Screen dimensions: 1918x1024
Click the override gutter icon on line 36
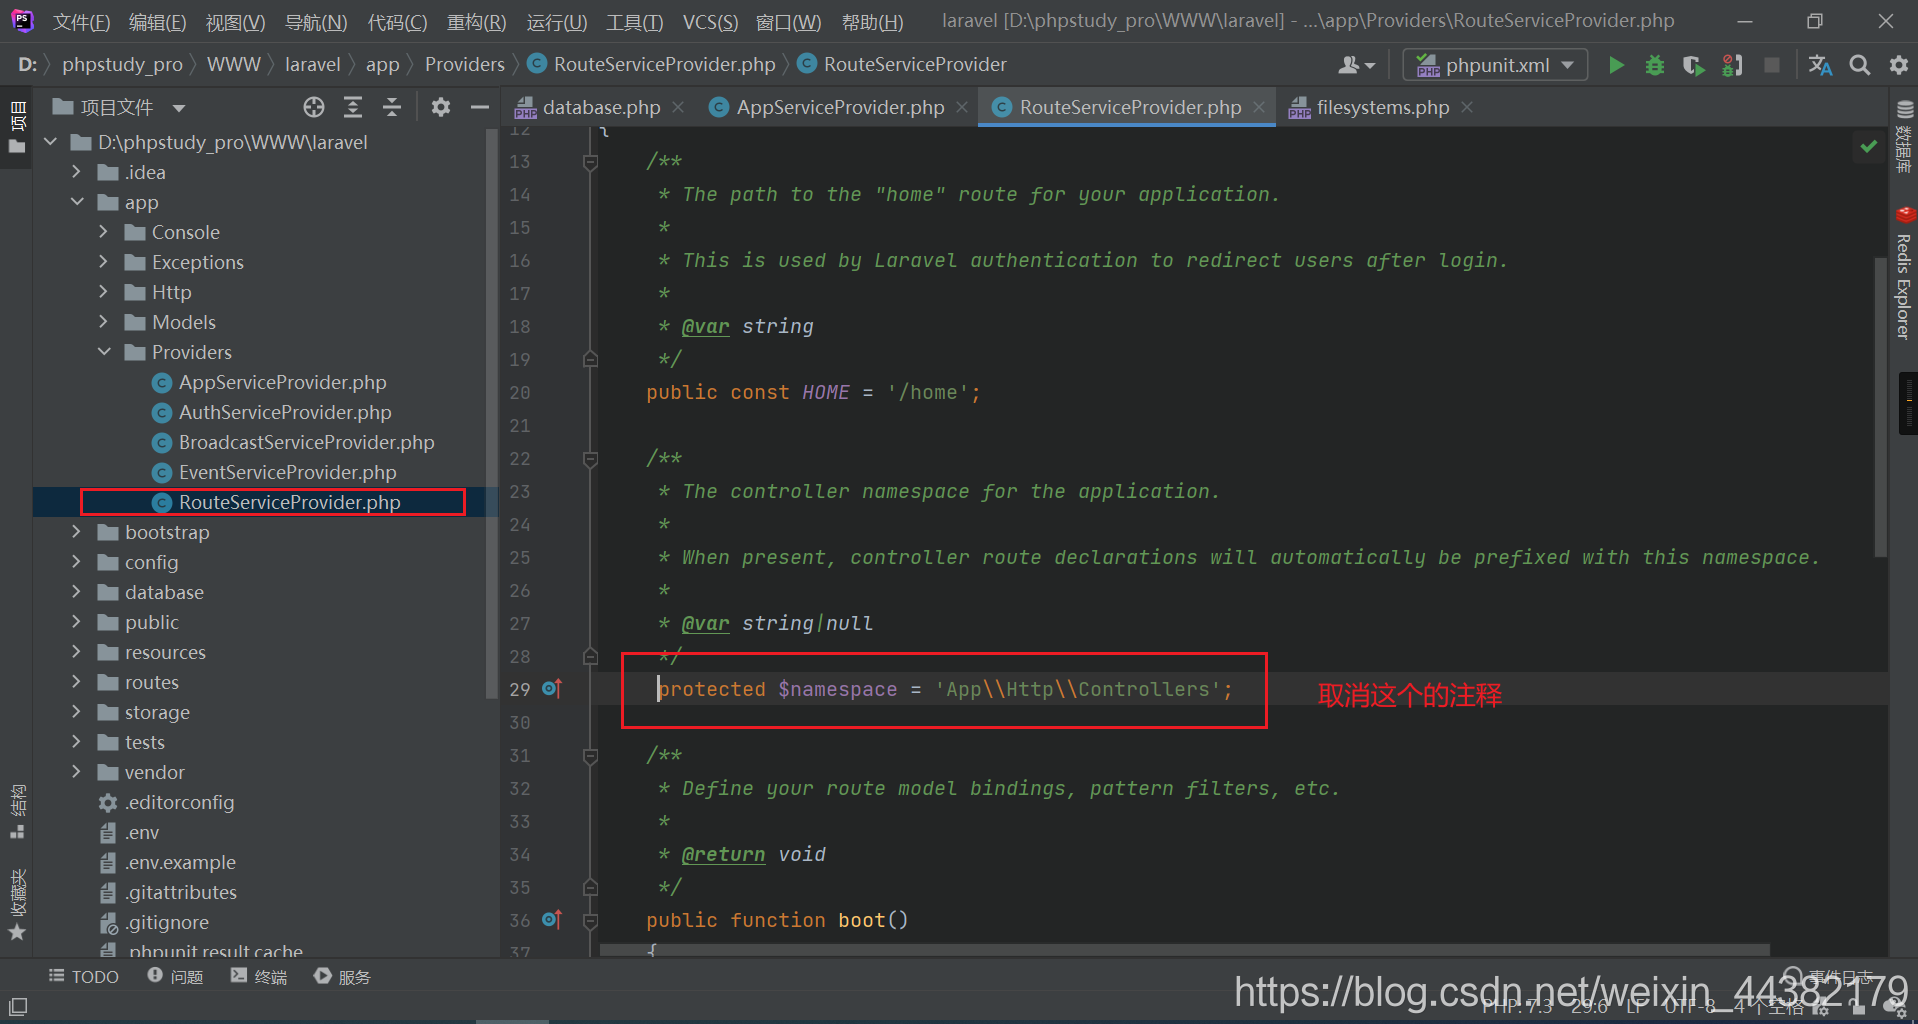pos(552,919)
